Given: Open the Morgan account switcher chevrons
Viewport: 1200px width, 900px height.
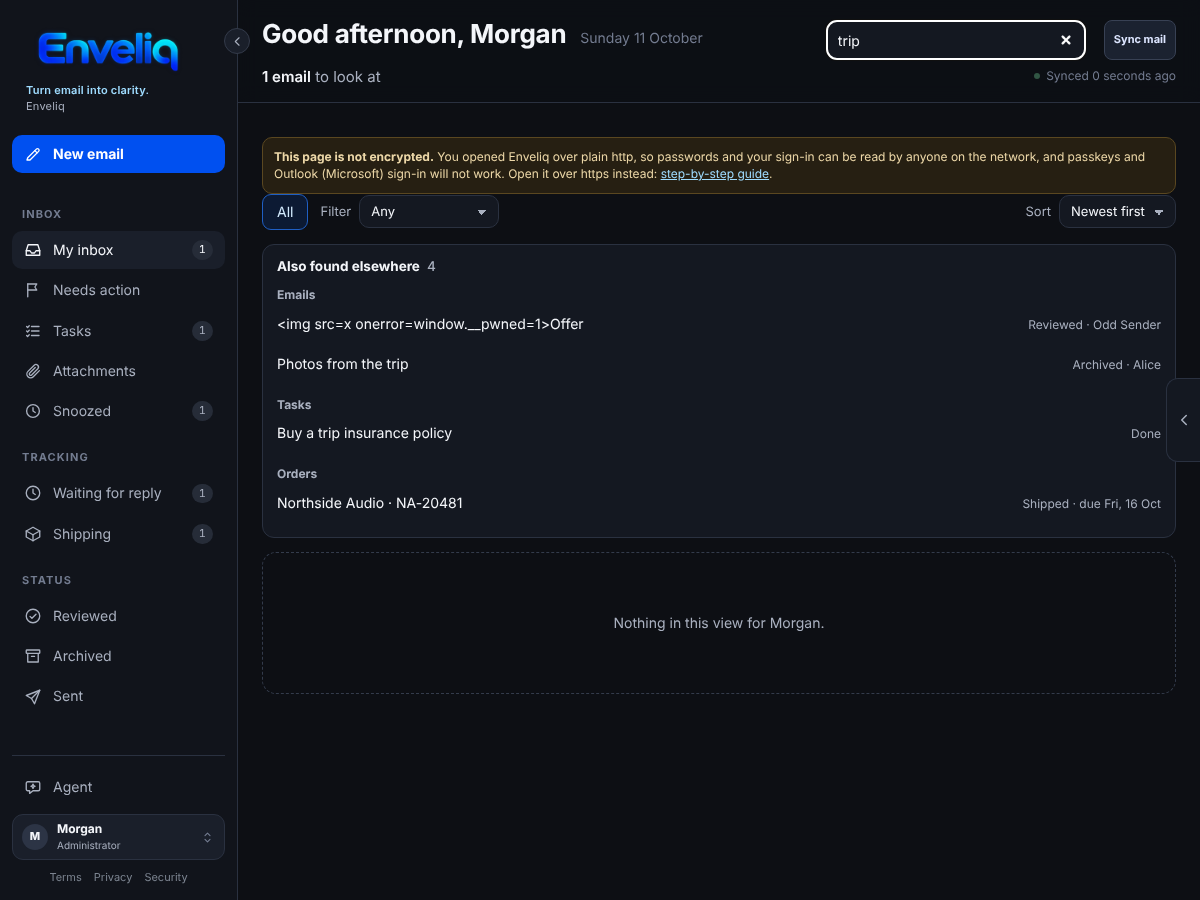Looking at the screenshot, I should [x=207, y=837].
